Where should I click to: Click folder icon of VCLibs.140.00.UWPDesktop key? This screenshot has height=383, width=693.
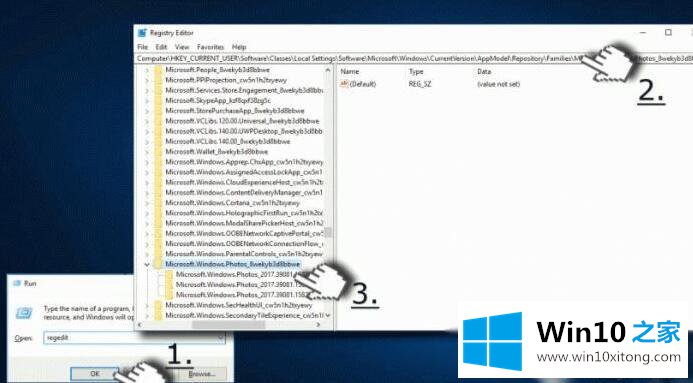pos(159,131)
